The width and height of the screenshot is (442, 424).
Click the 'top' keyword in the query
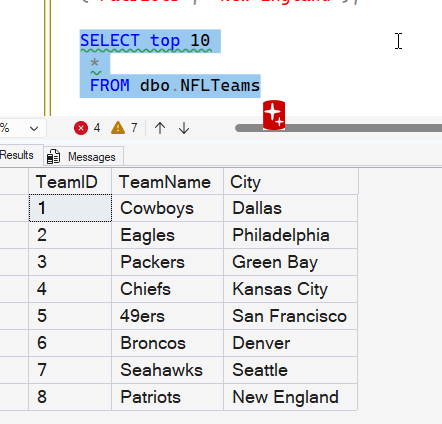[165, 41]
